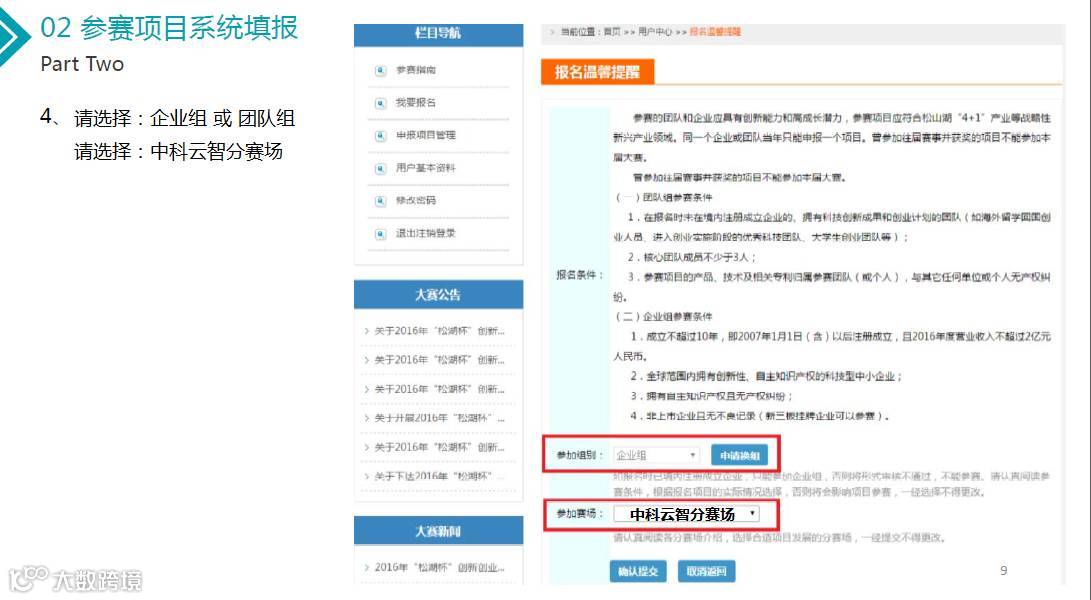This screenshot has height=600, width=1091.
Task: Click the （一）团队组参赛条件 heading
Action: pos(663,198)
